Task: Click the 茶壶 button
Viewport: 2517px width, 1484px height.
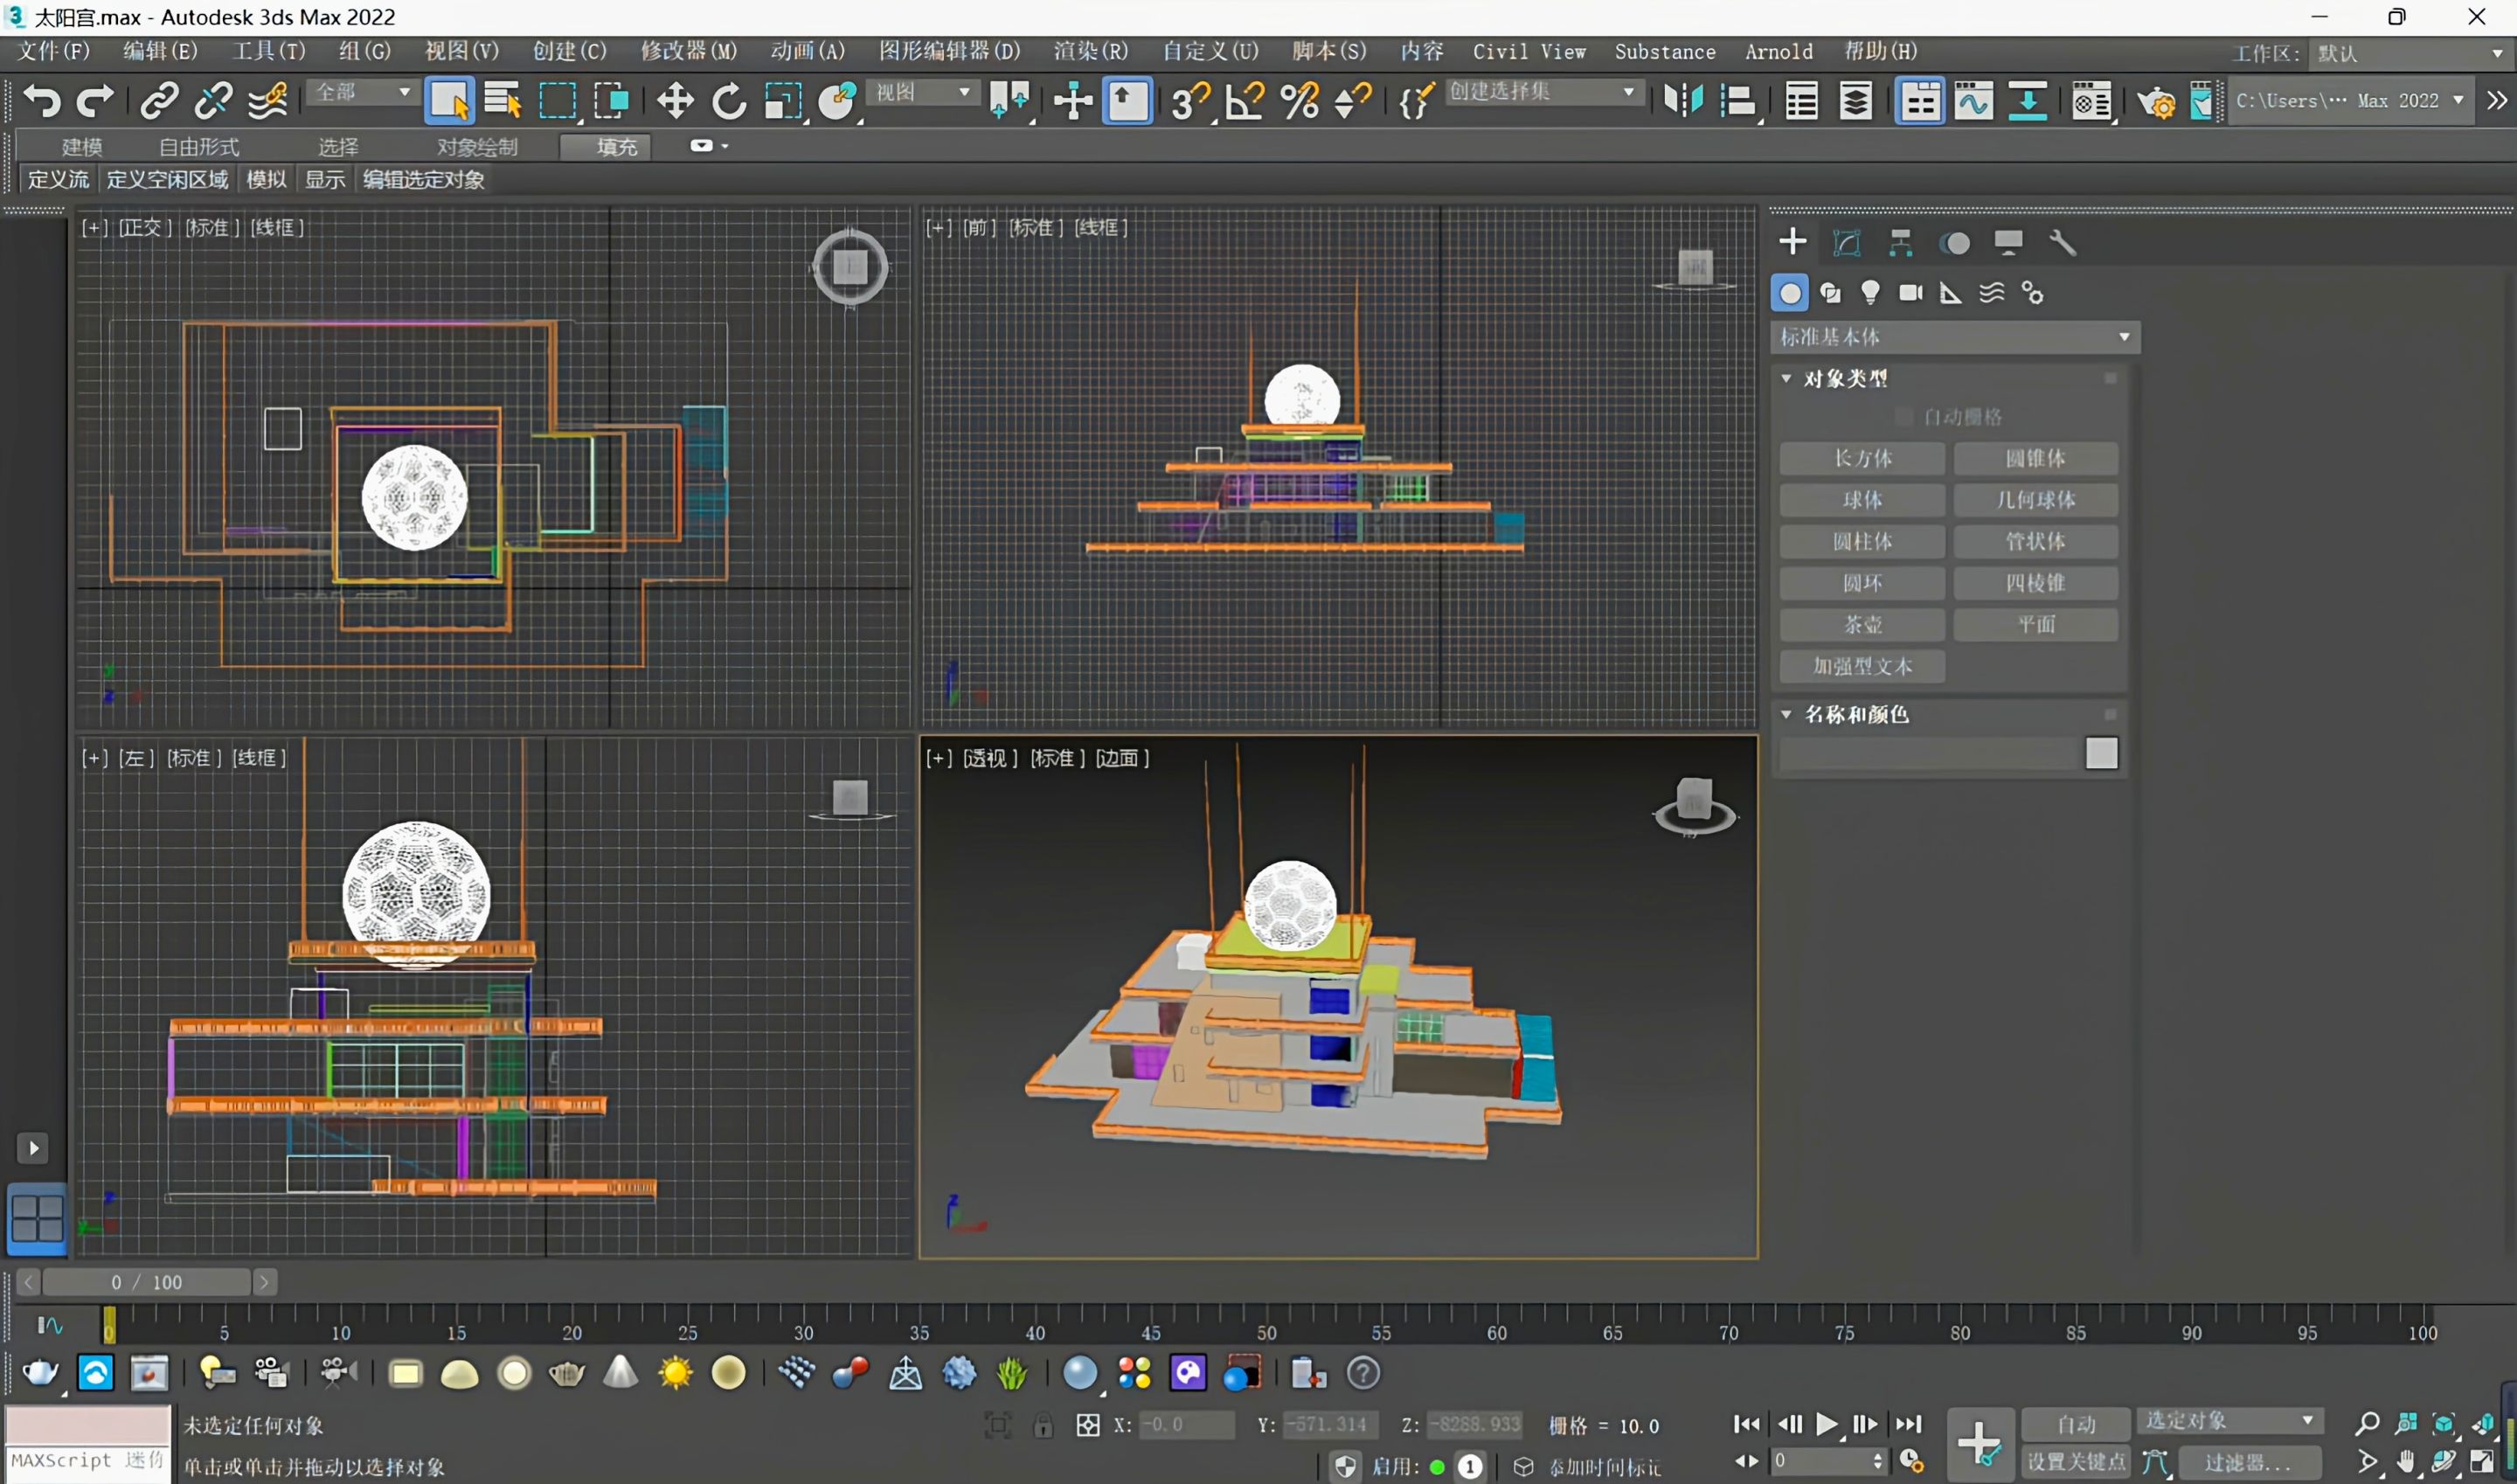Action: pyautogui.click(x=1862, y=624)
